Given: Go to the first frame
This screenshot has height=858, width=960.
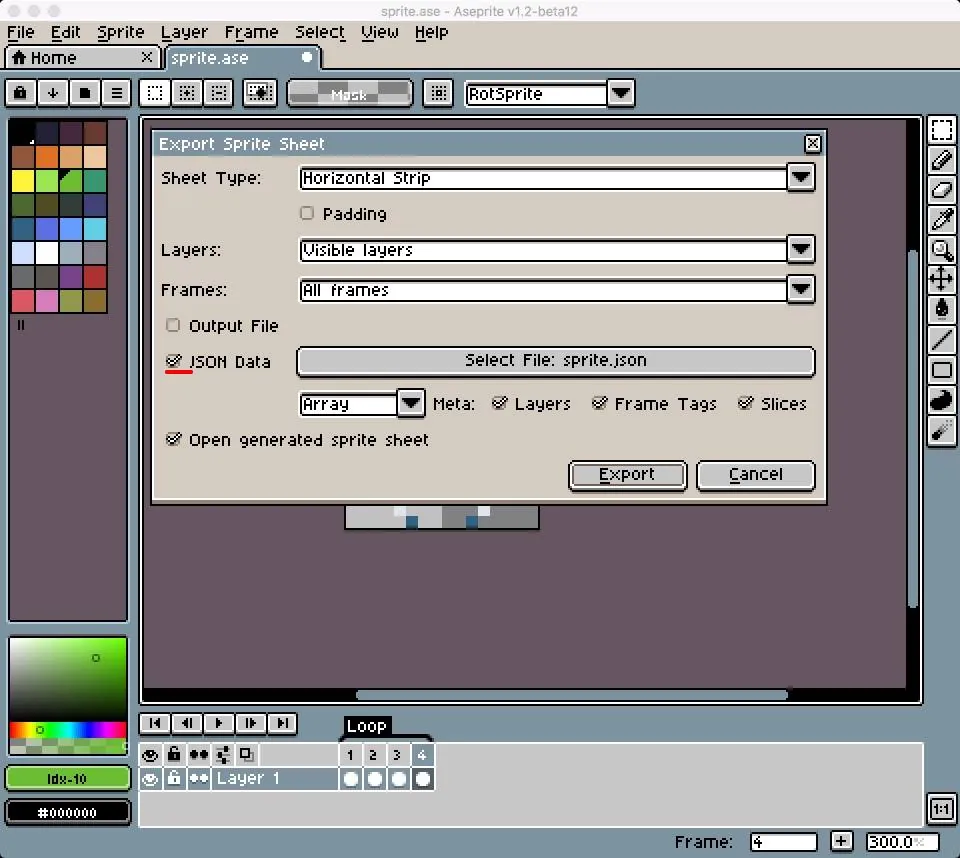Looking at the screenshot, I should click(155, 723).
